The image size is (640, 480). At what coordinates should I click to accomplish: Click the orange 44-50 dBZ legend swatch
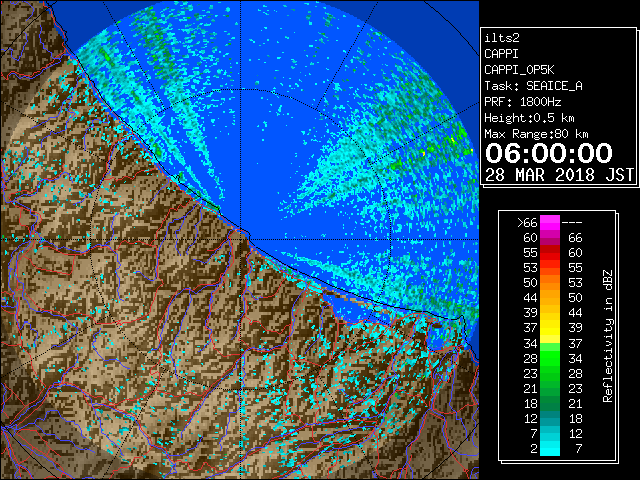pos(550,298)
